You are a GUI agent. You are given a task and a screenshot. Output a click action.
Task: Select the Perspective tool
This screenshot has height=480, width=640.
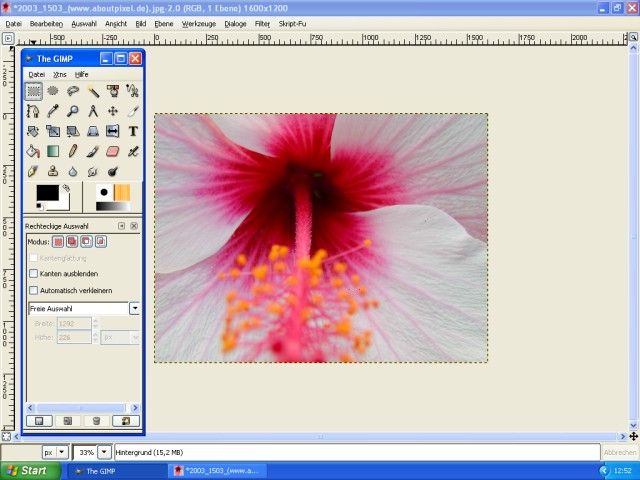coord(93,131)
